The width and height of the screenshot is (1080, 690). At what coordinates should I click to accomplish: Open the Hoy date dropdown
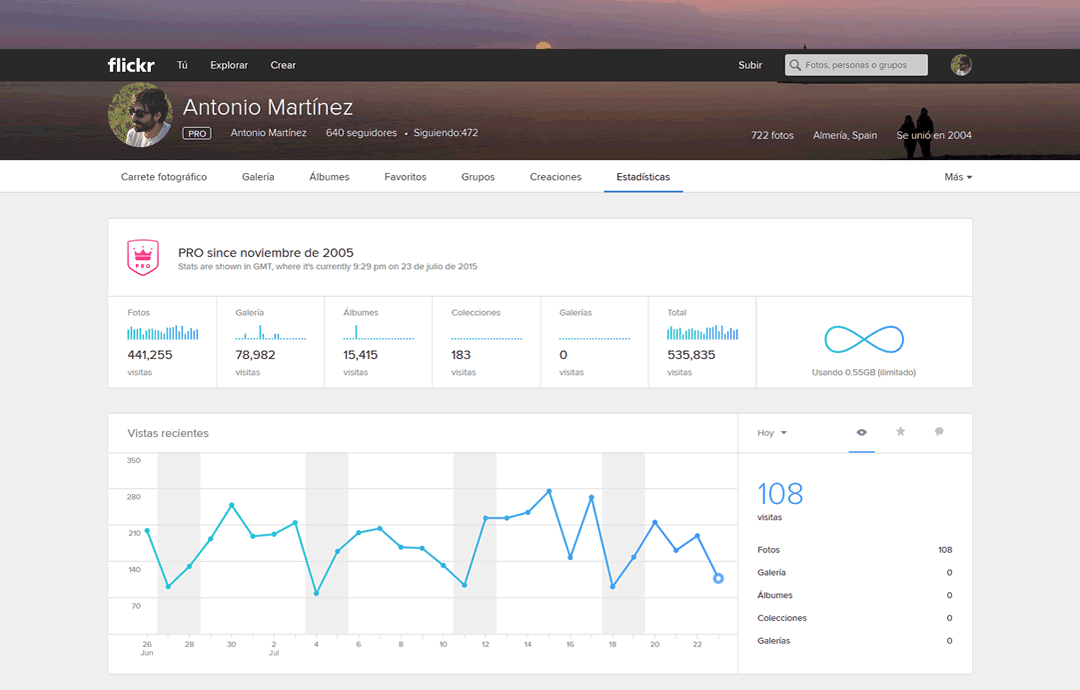click(771, 432)
